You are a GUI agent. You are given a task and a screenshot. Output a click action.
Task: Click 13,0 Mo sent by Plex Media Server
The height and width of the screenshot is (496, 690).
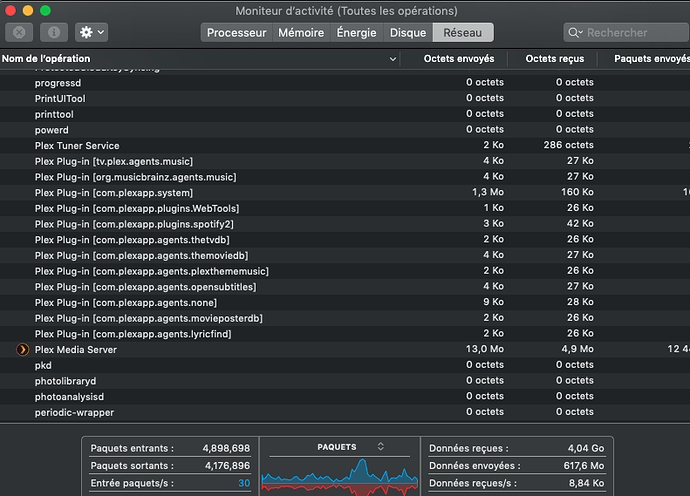click(x=484, y=349)
